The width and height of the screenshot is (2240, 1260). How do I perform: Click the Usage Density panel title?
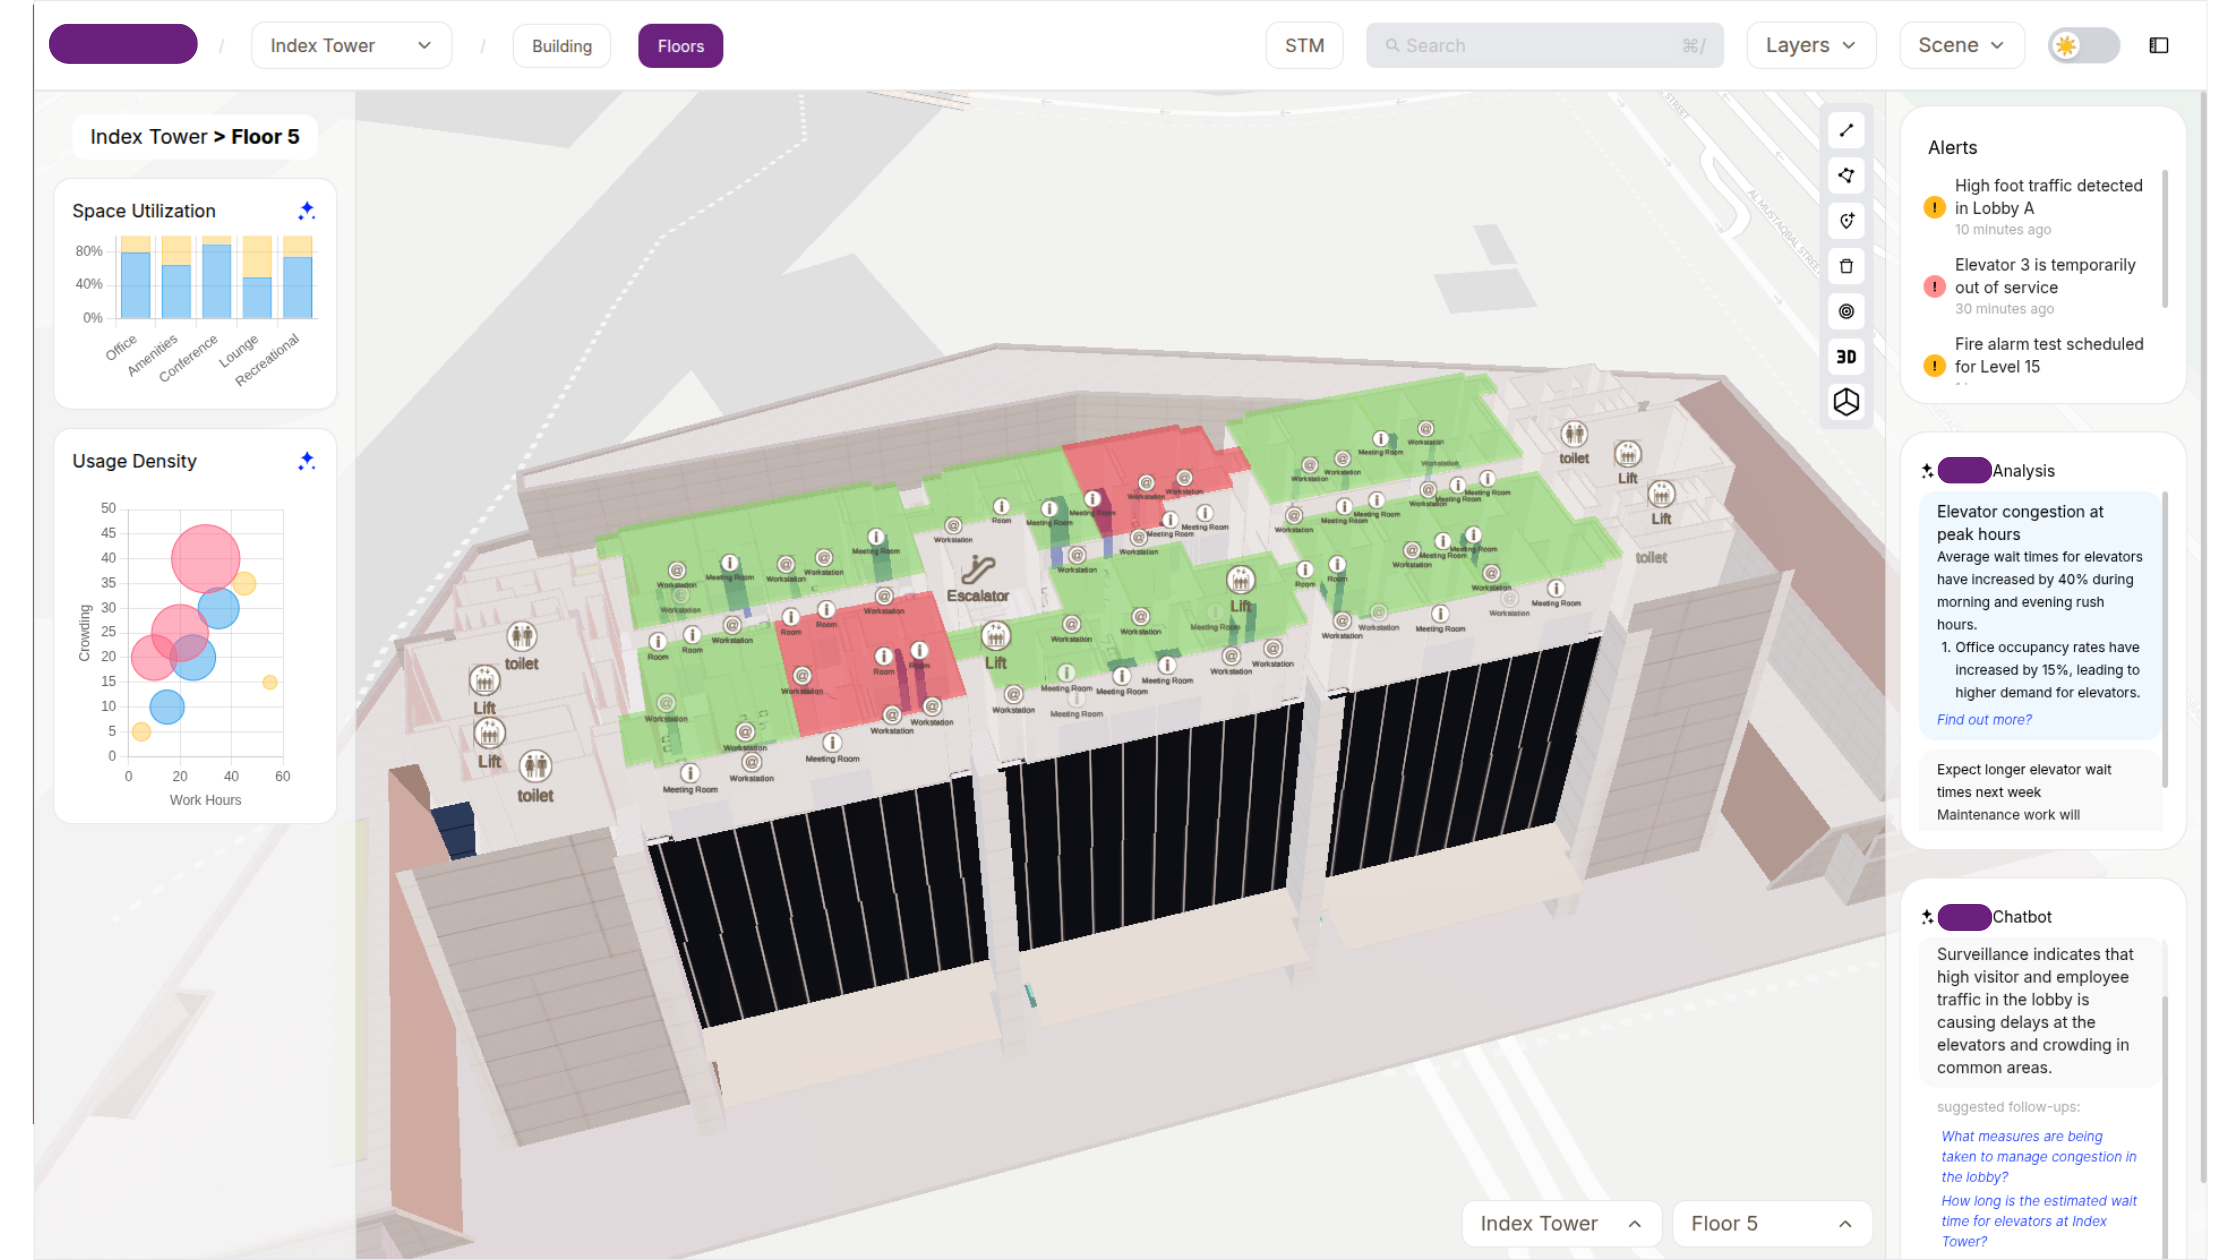(134, 461)
